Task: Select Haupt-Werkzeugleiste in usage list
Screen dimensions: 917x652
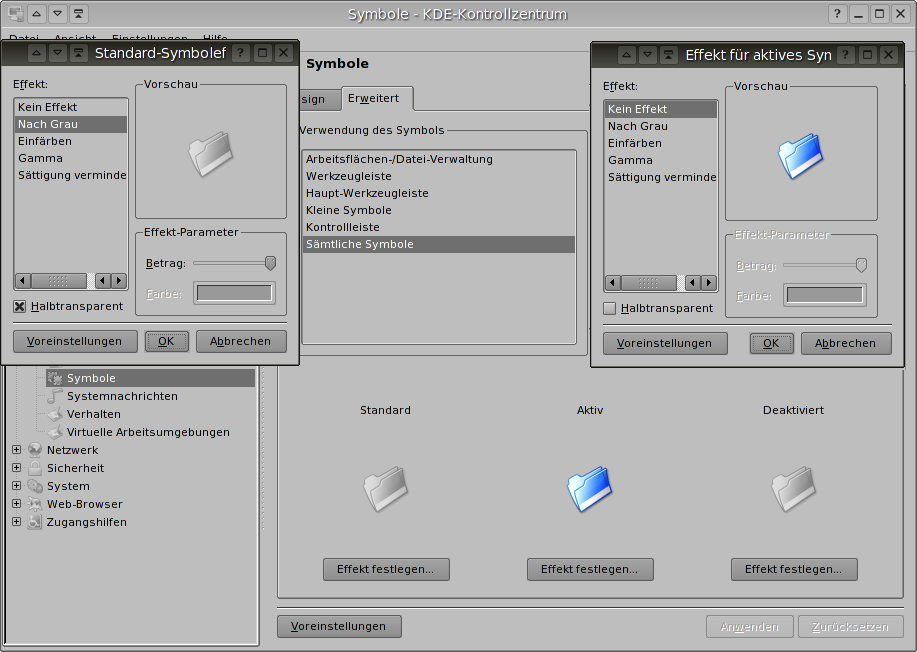Action: pos(439,193)
